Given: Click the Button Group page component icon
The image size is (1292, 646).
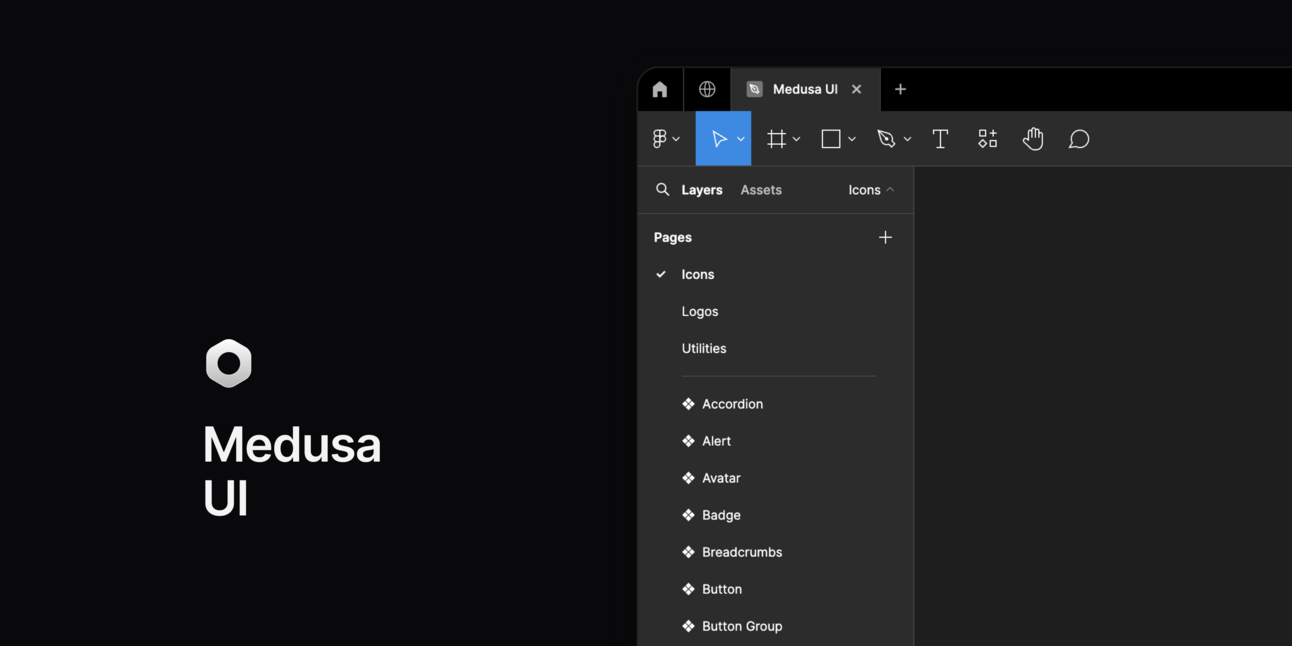Looking at the screenshot, I should [688, 626].
